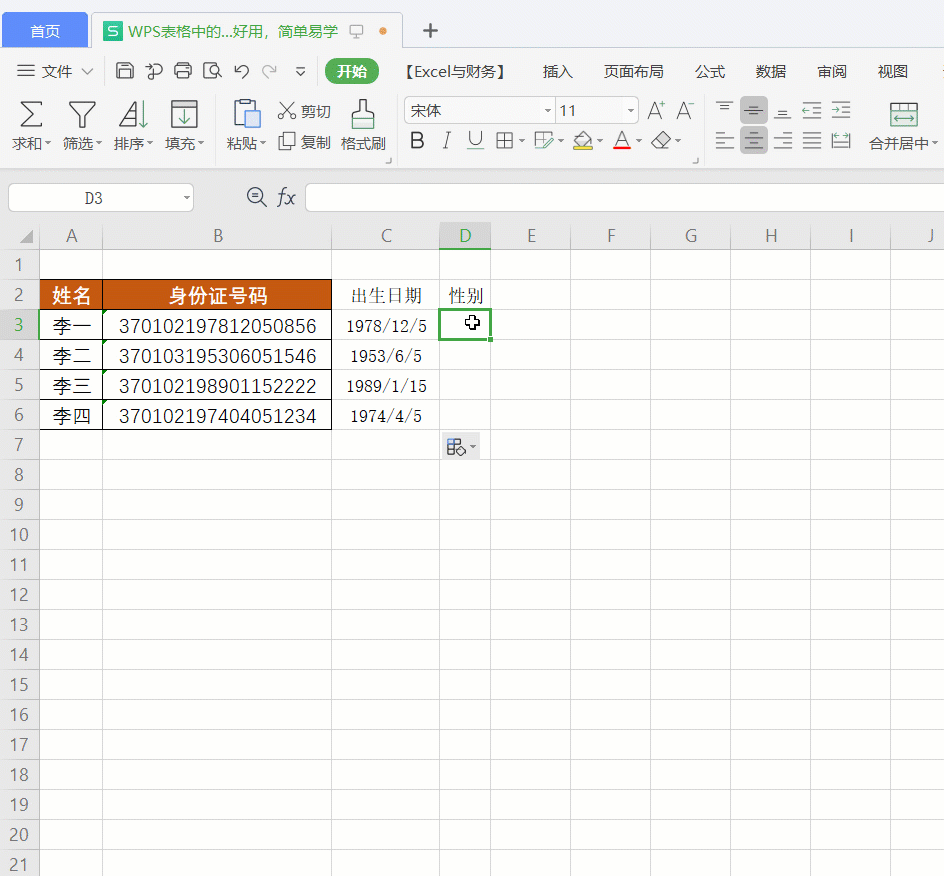Click the increase font size icon

[x=656, y=110]
